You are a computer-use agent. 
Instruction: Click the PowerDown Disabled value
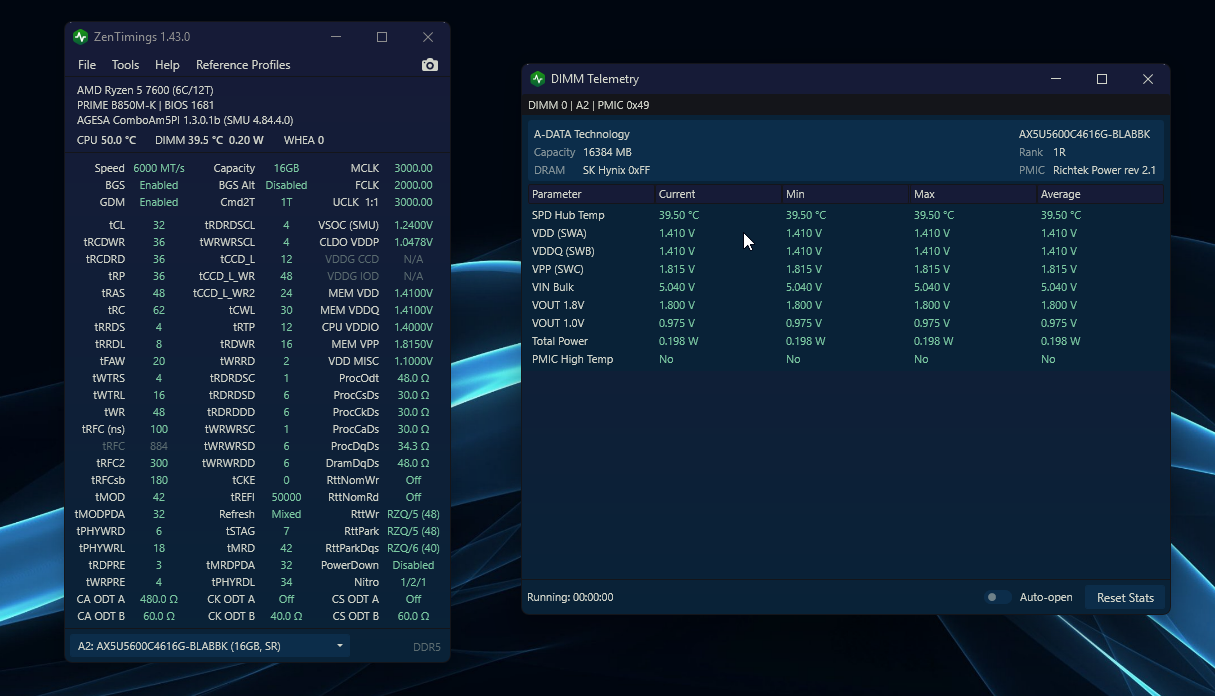(x=413, y=565)
